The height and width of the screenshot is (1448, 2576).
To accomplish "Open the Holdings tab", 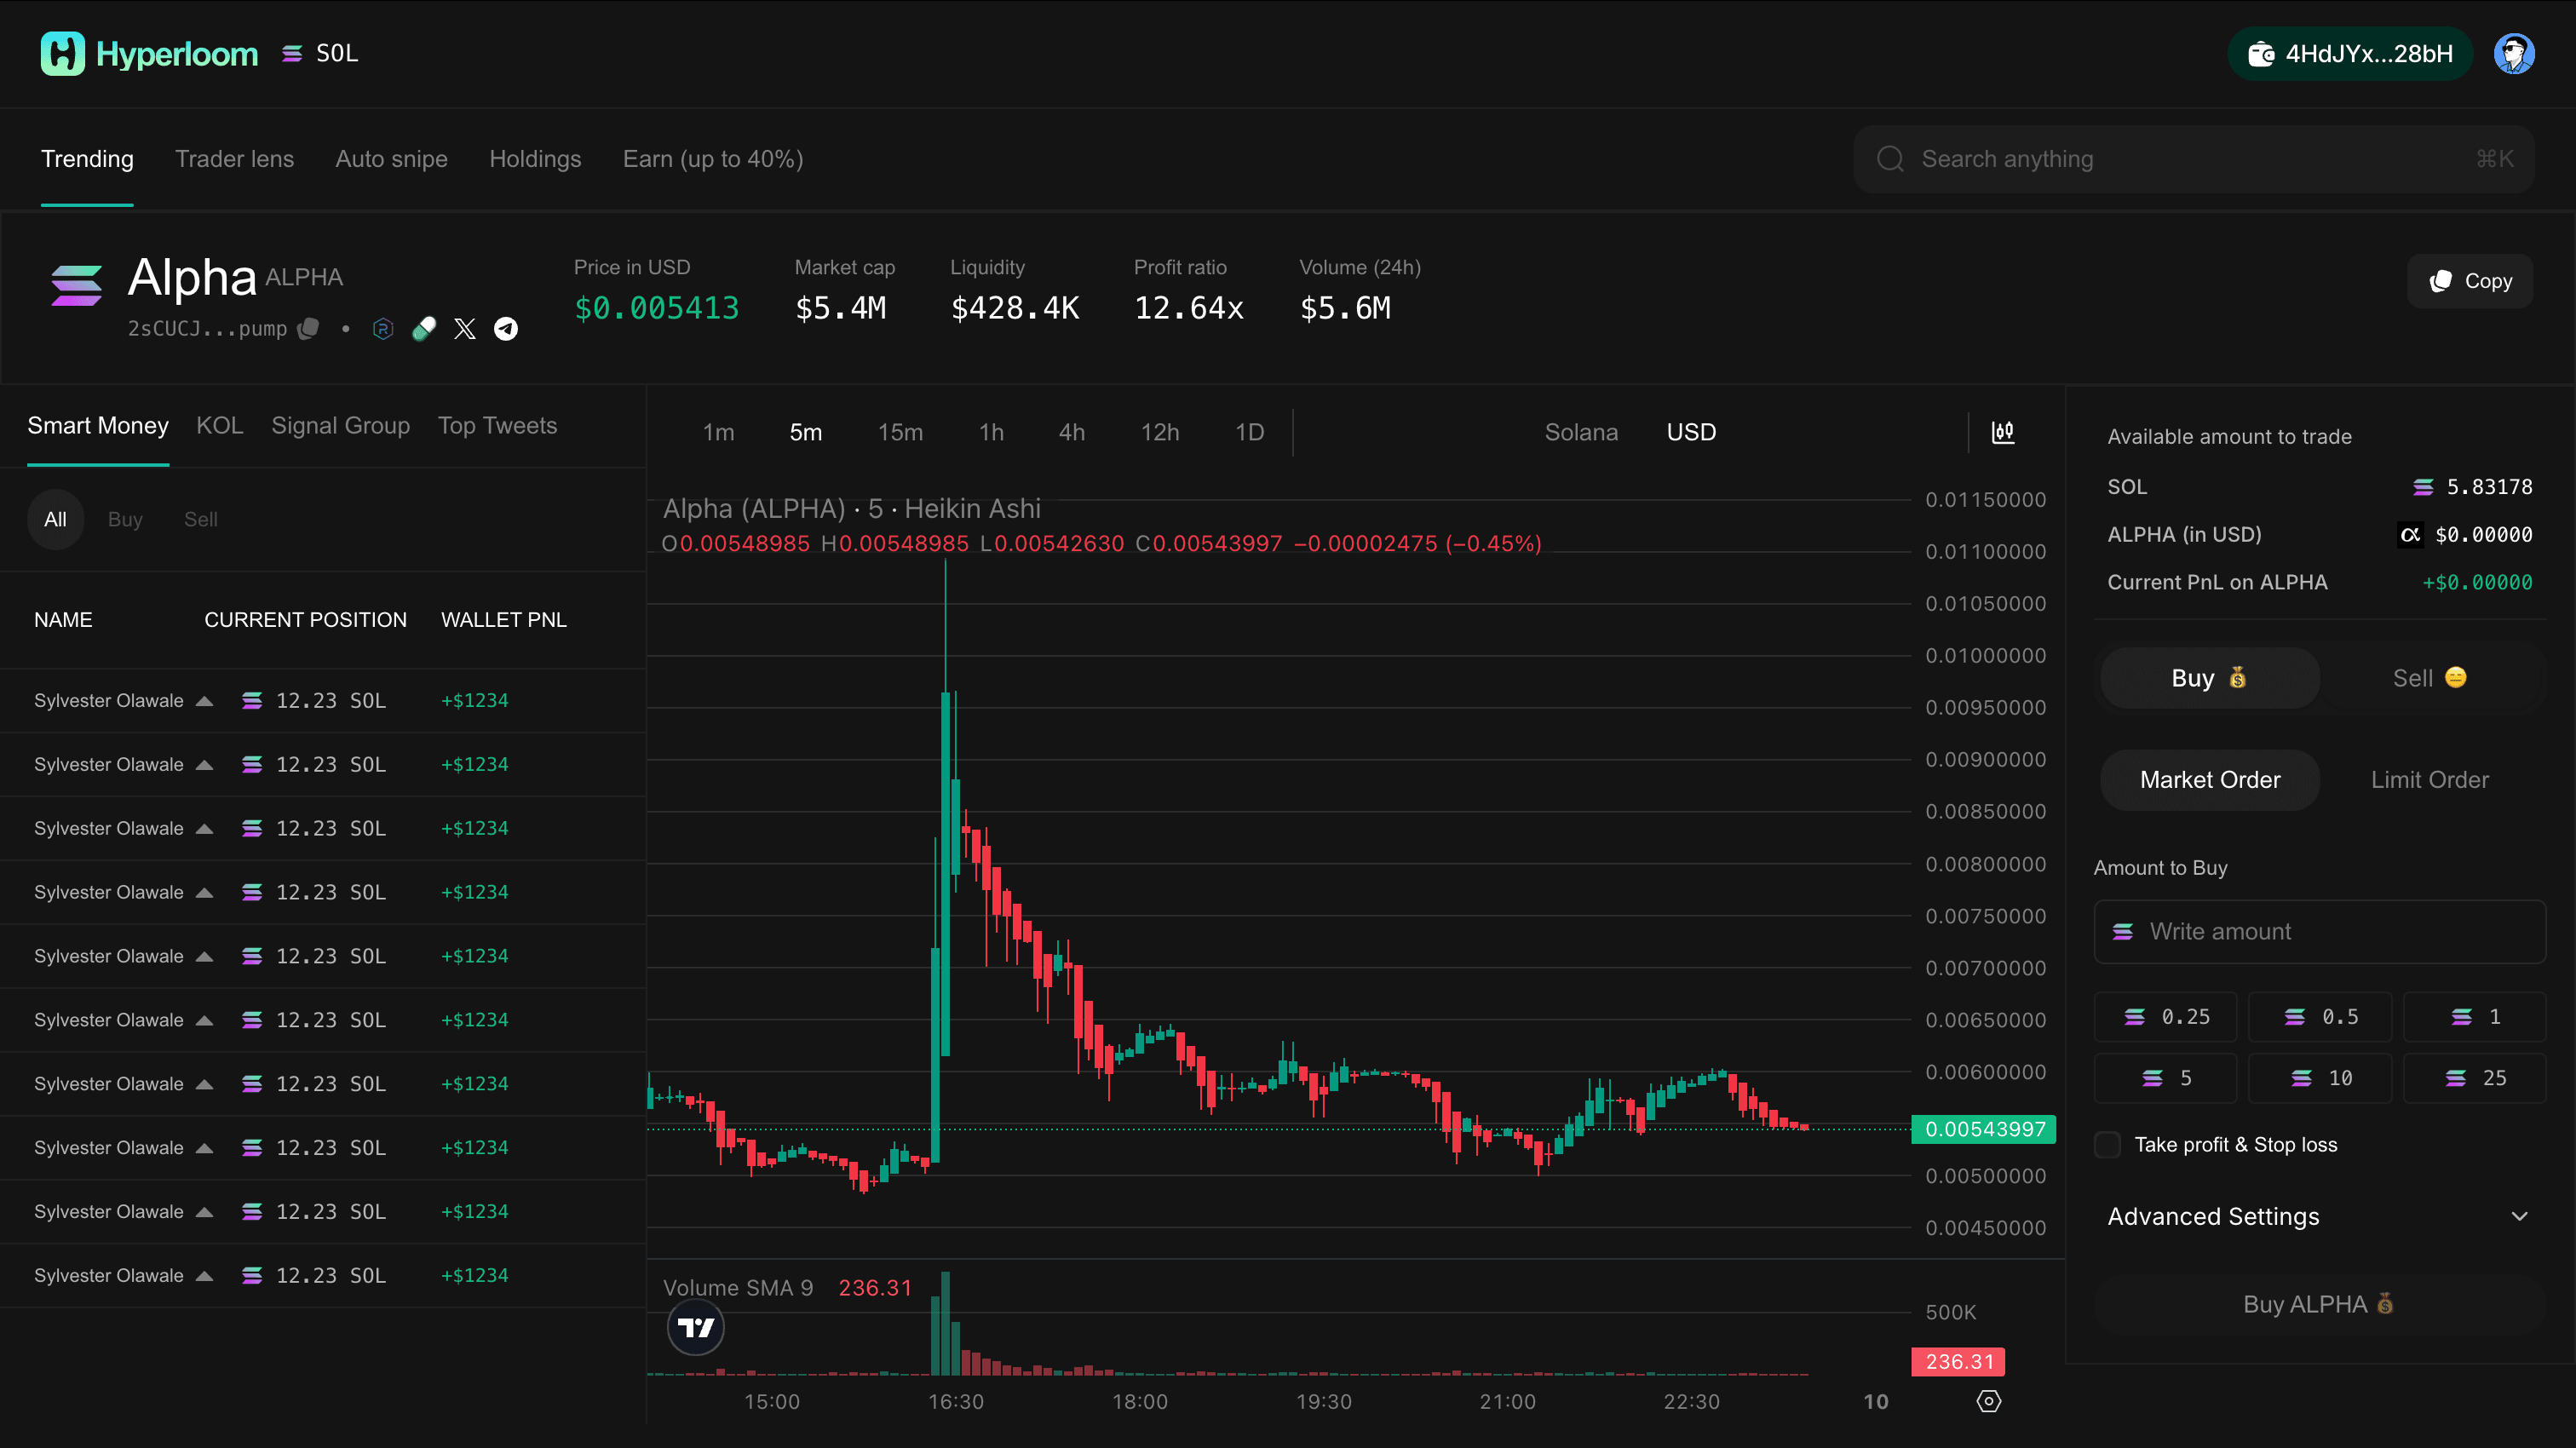I will pos(535,159).
